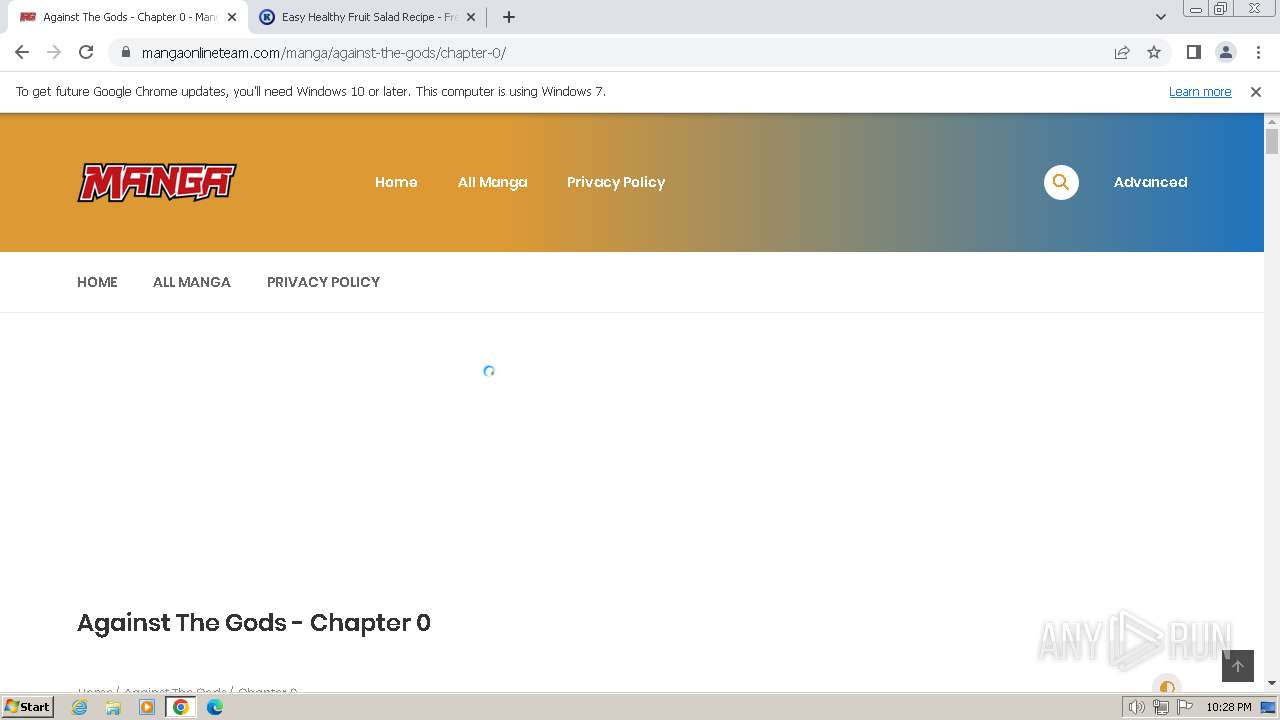The height and width of the screenshot is (720, 1280).
Task: Bookmark this page with the star icon
Action: pos(1154,52)
